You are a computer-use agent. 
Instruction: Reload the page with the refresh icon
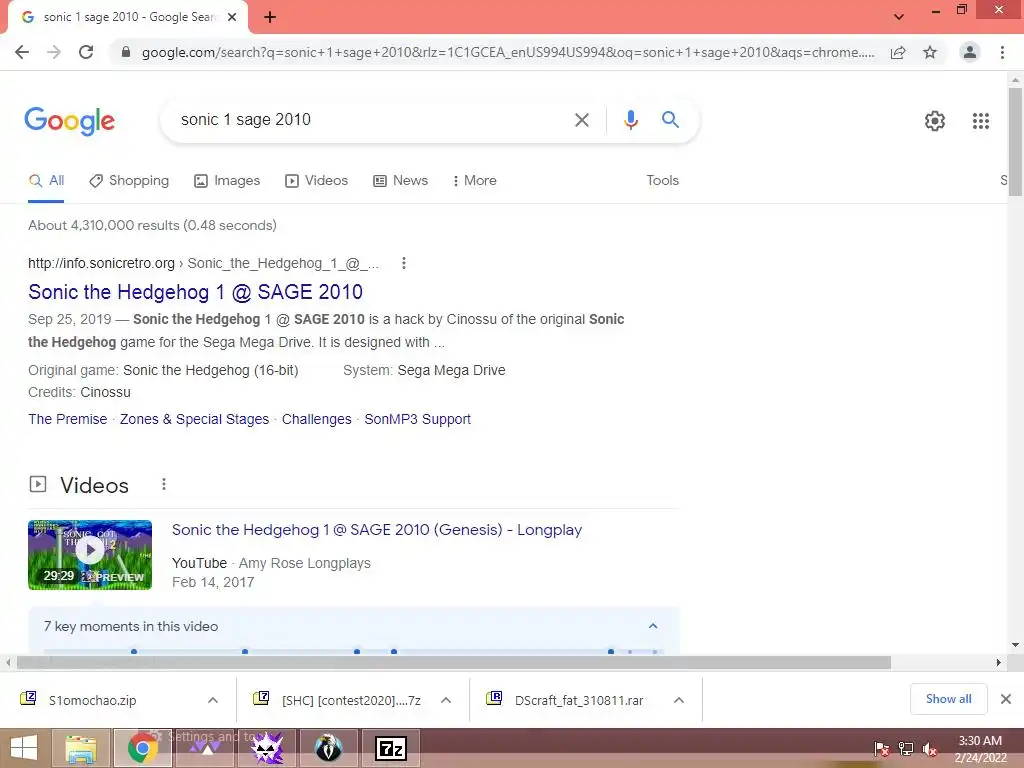[86, 52]
